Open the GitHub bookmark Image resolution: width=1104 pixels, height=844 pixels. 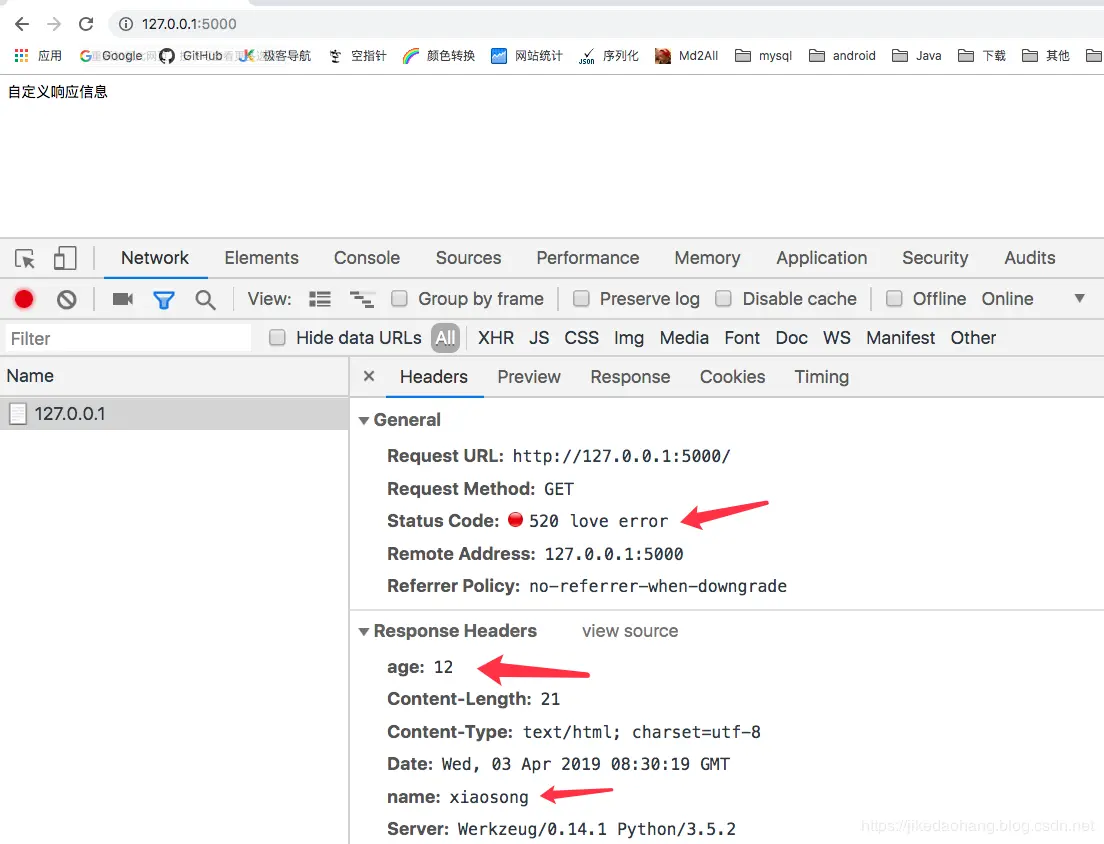tap(191, 56)
